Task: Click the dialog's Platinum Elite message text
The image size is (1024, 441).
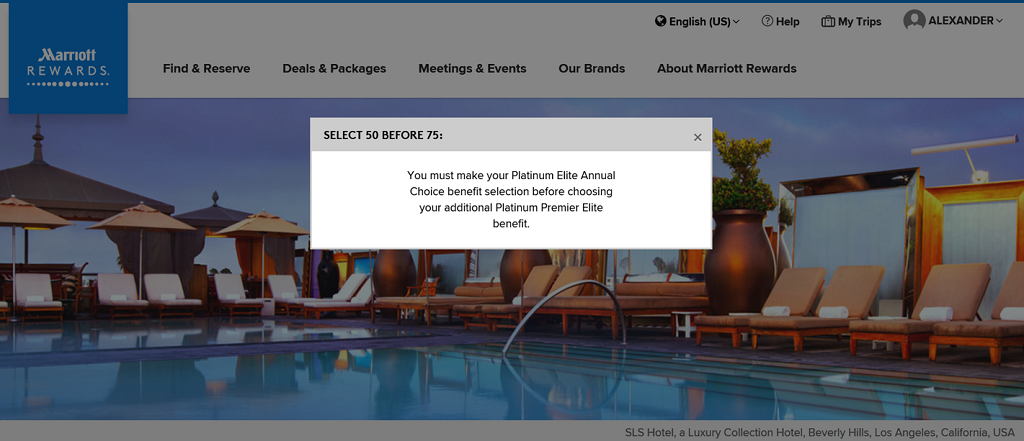Action: (511, 199)
